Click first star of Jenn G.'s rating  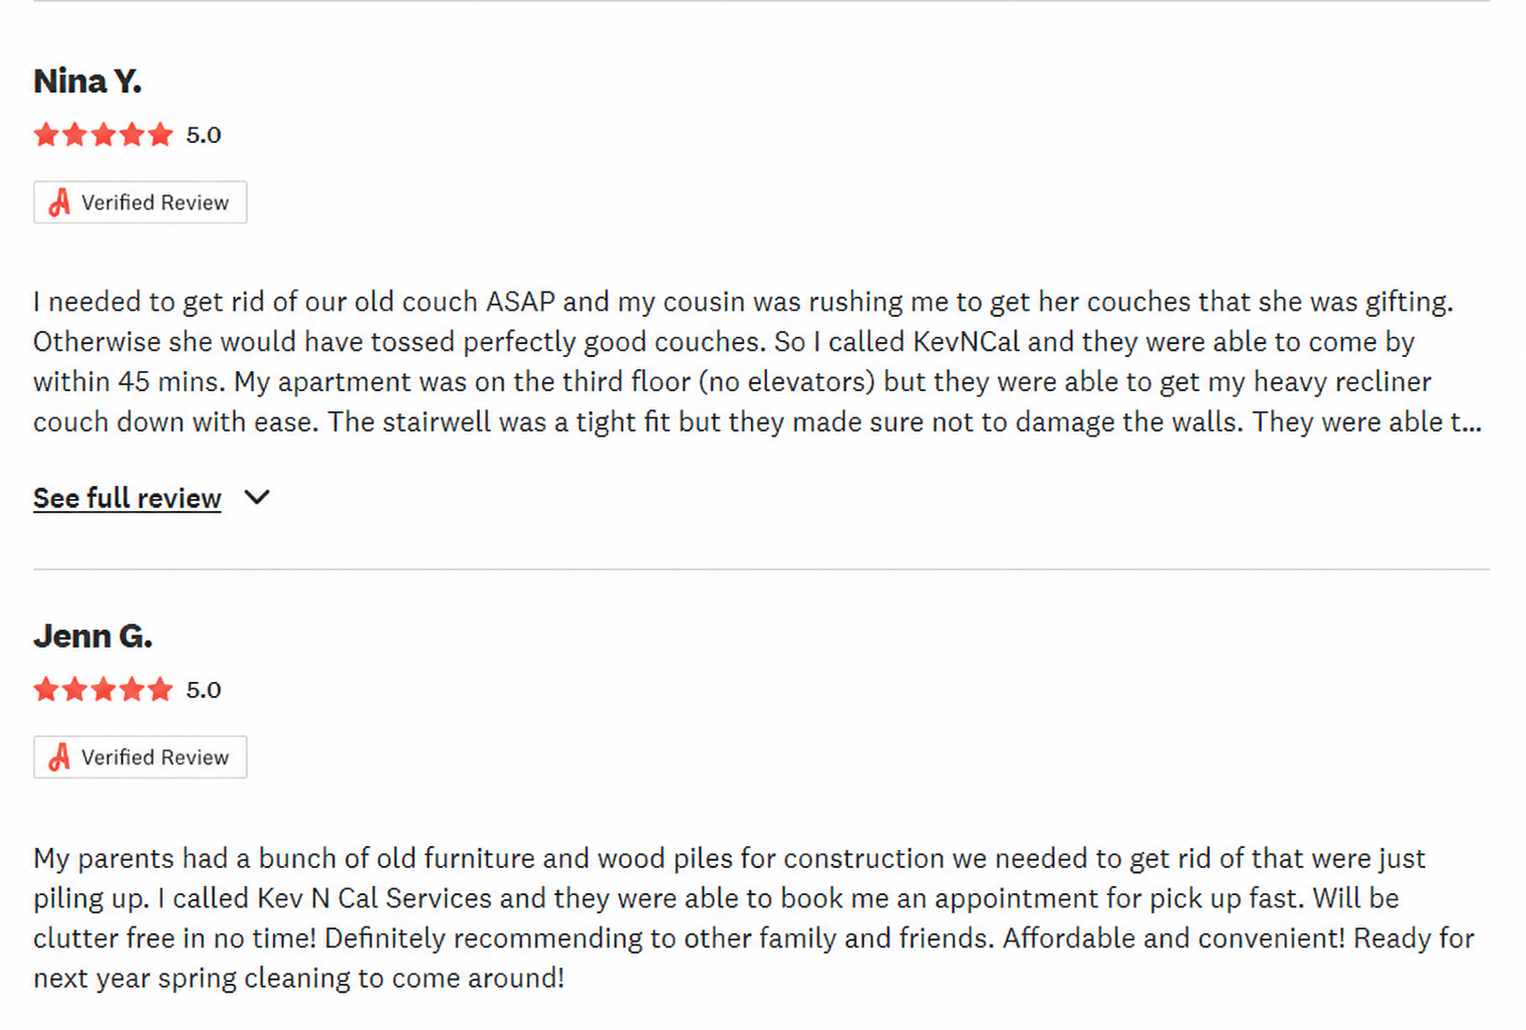pos(46,689)
